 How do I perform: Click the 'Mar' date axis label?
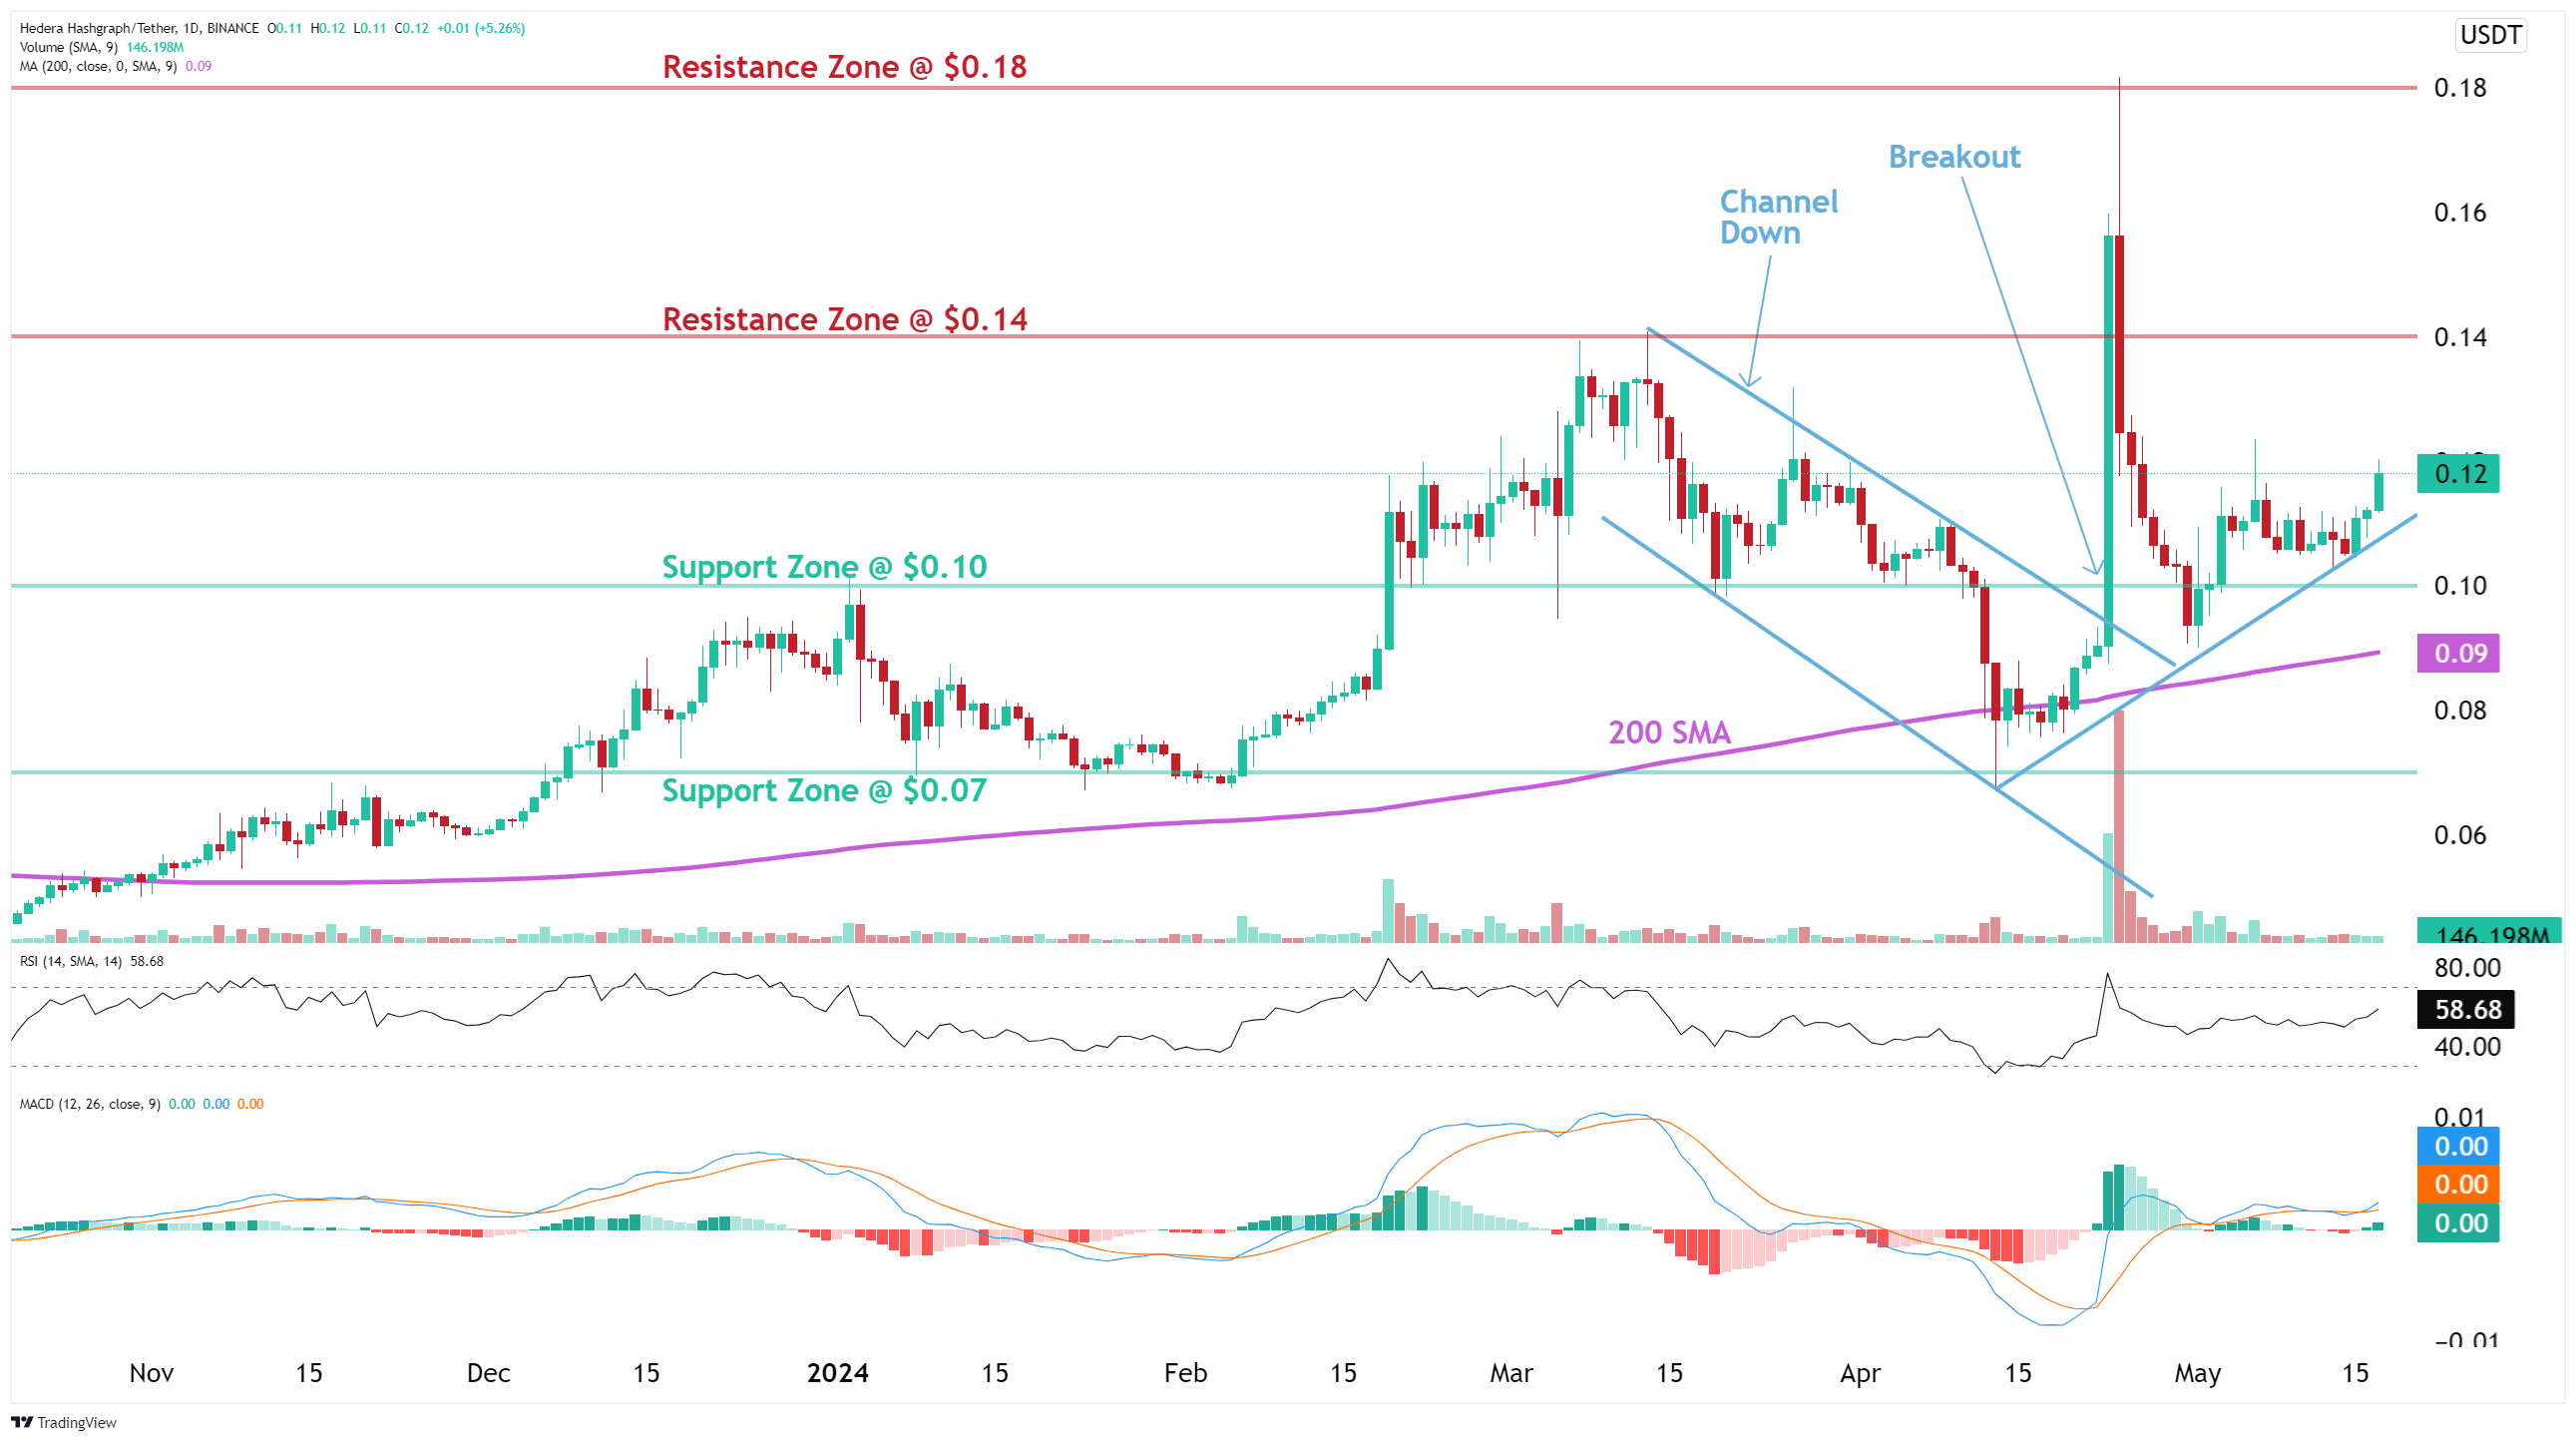[1511, 1373]
